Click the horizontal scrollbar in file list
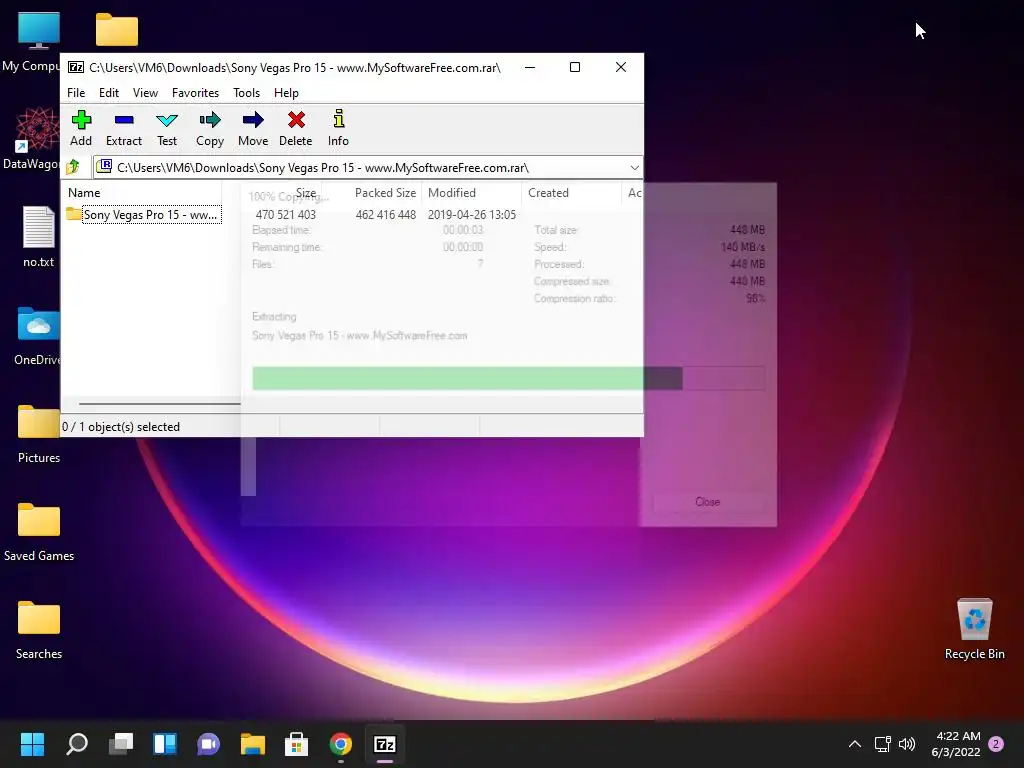 pyautogui.click(x=159, y=404)
